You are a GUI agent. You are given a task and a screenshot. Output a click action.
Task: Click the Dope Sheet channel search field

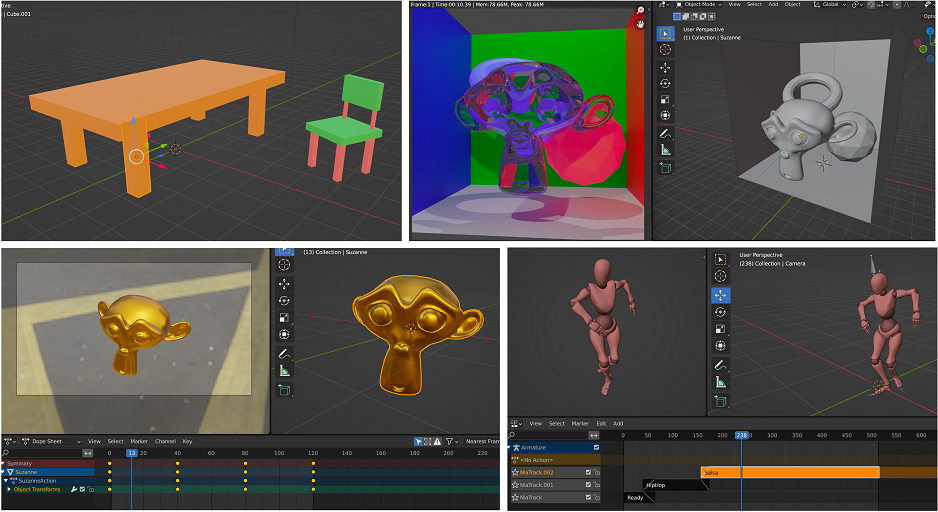(42, 453)
